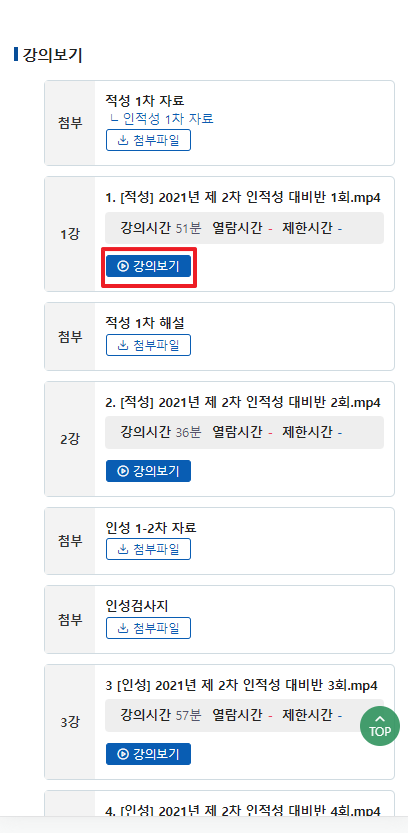Click the green TOP scroll-up icon
This screenshot has width=408, height=833.
pyautogui.click(x=380, y=726)
